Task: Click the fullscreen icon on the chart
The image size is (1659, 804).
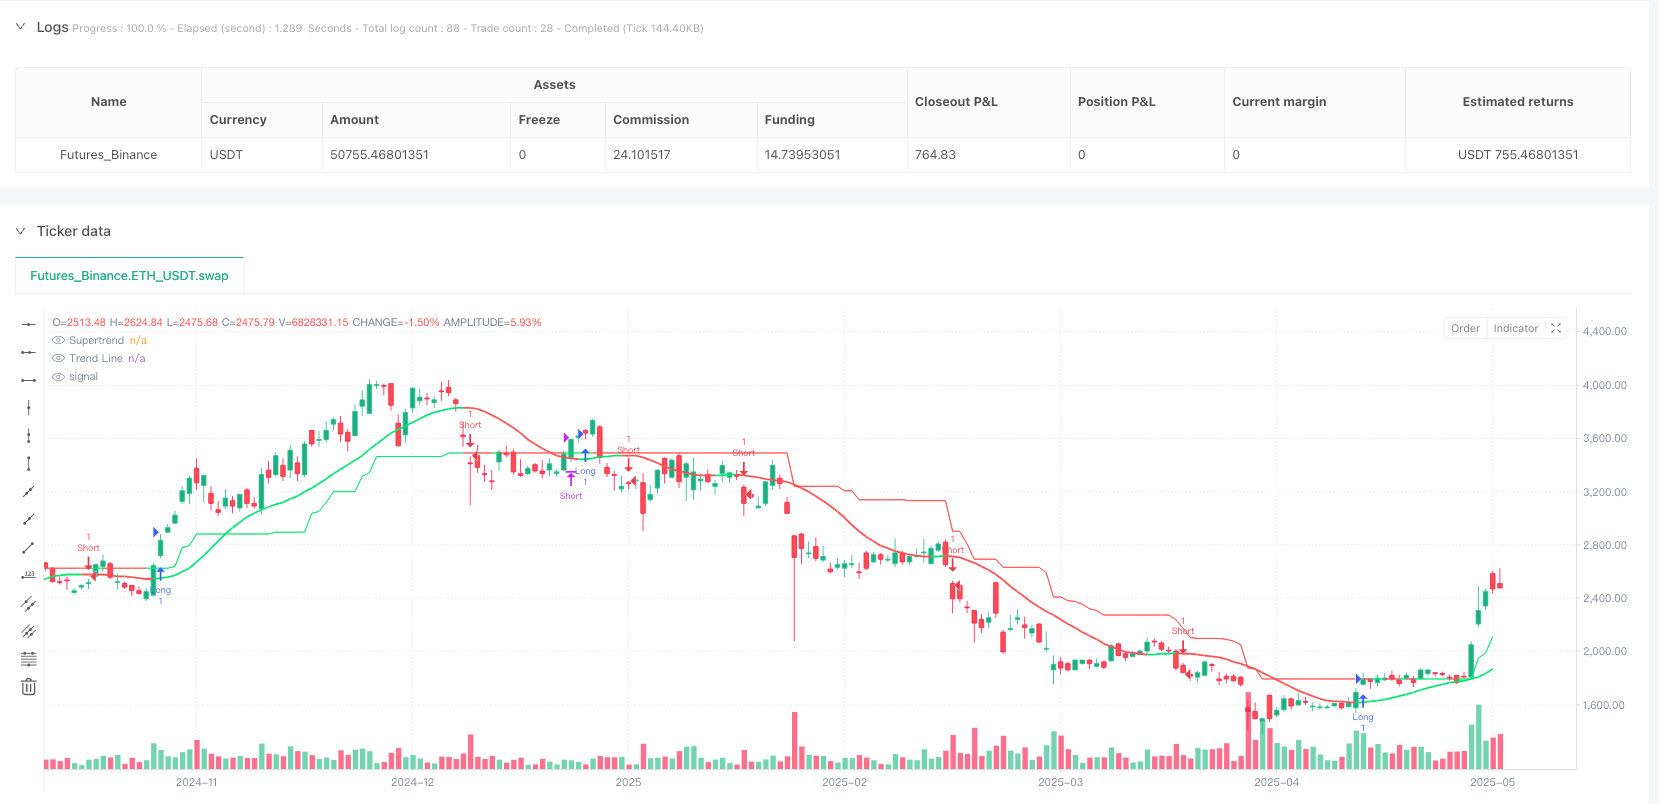Action: [1556, 328]
